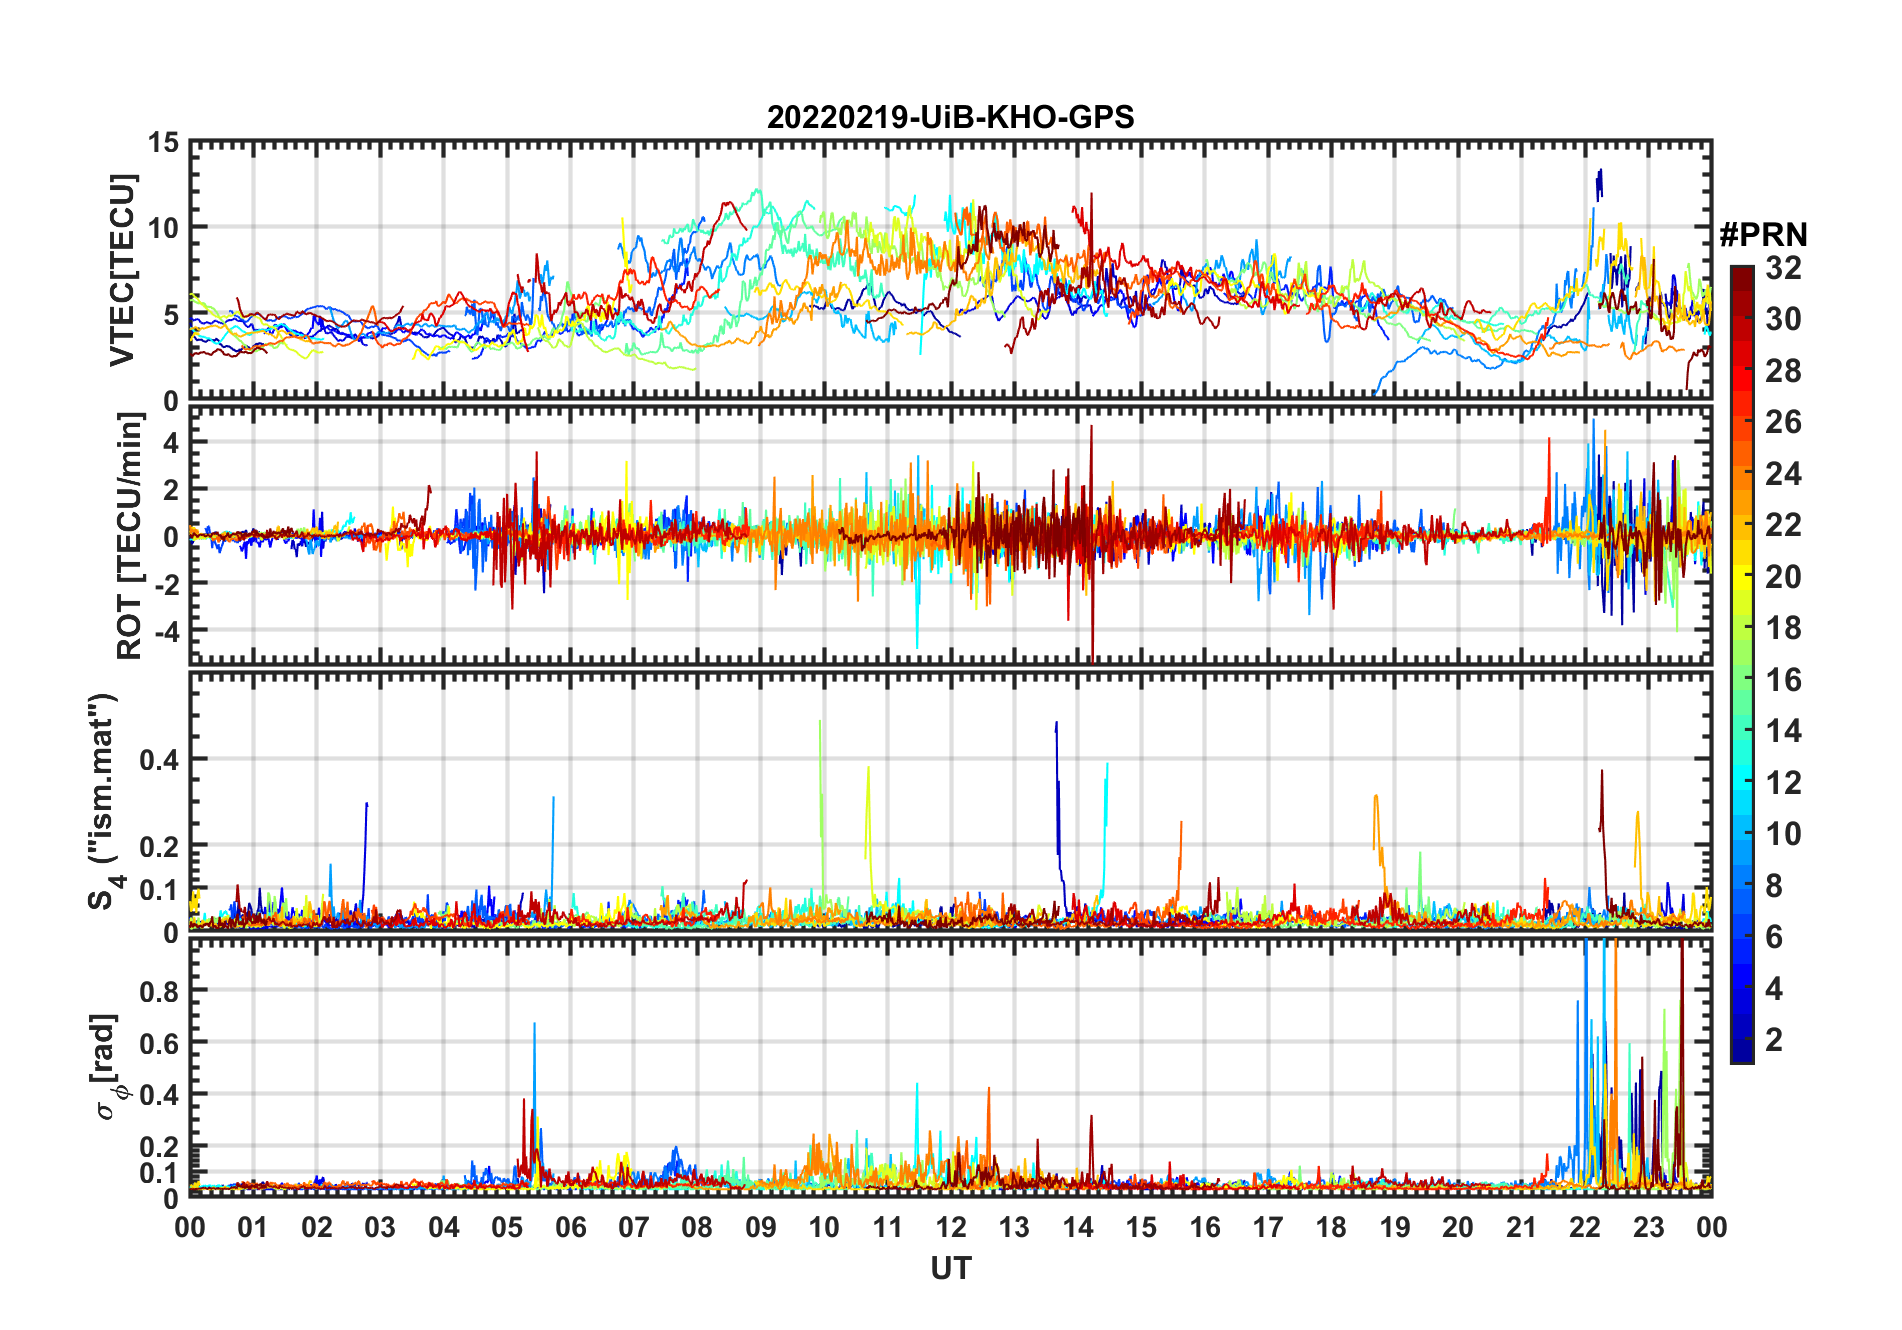Click the sigma phi [rad] axis label
Viewport: 1902px width, 1330px height.
pyautogui.click(x=107, y=1066)
